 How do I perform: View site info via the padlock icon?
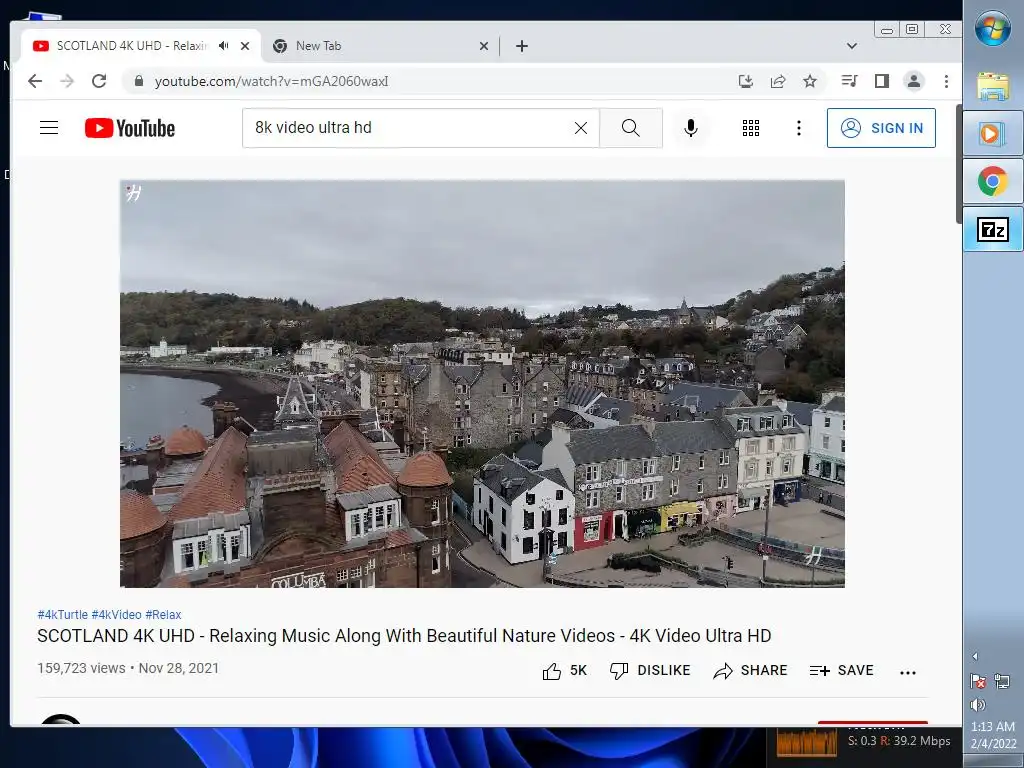pyautogui.click(x=138, y=81)
